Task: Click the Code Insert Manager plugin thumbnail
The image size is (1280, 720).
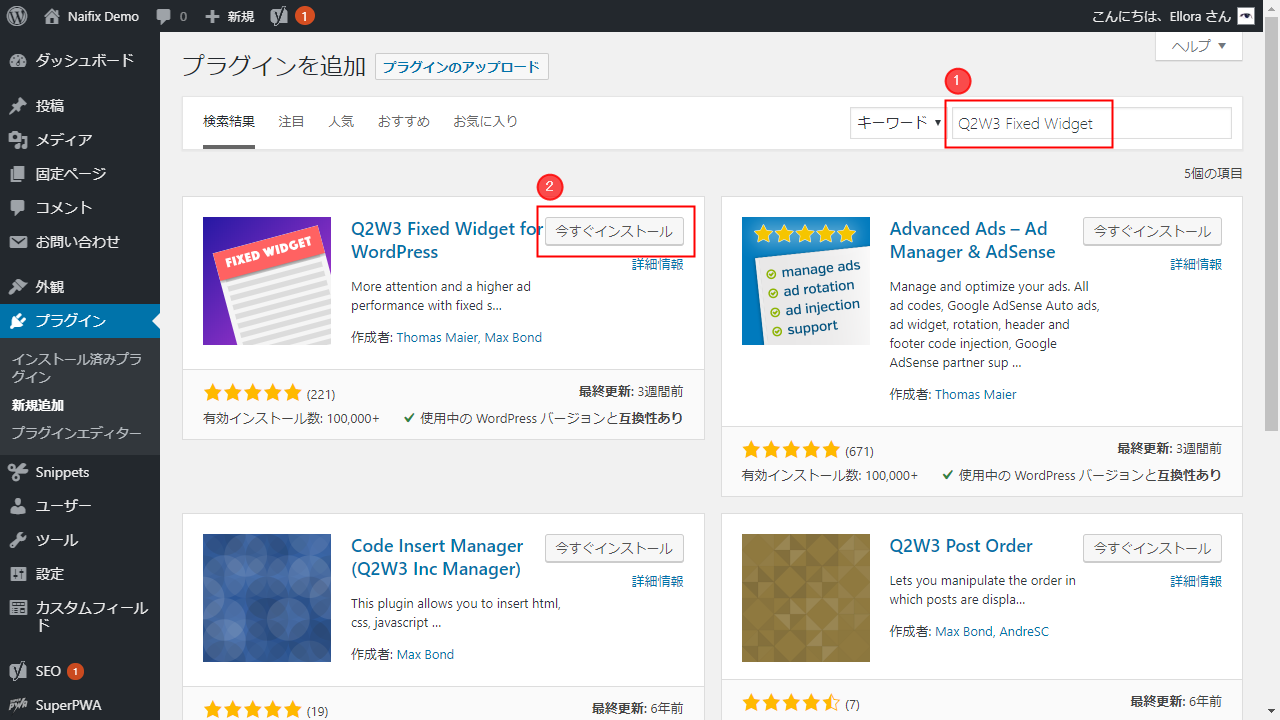Action: coord(267,598)
